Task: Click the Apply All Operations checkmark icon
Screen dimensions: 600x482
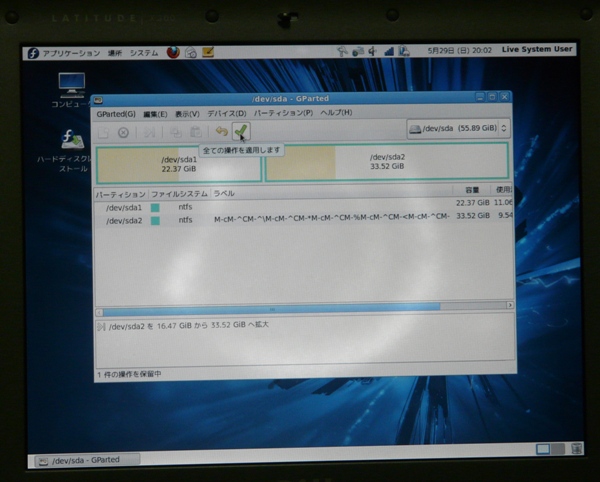Action: pyautogui.click(x=240, y=132)
